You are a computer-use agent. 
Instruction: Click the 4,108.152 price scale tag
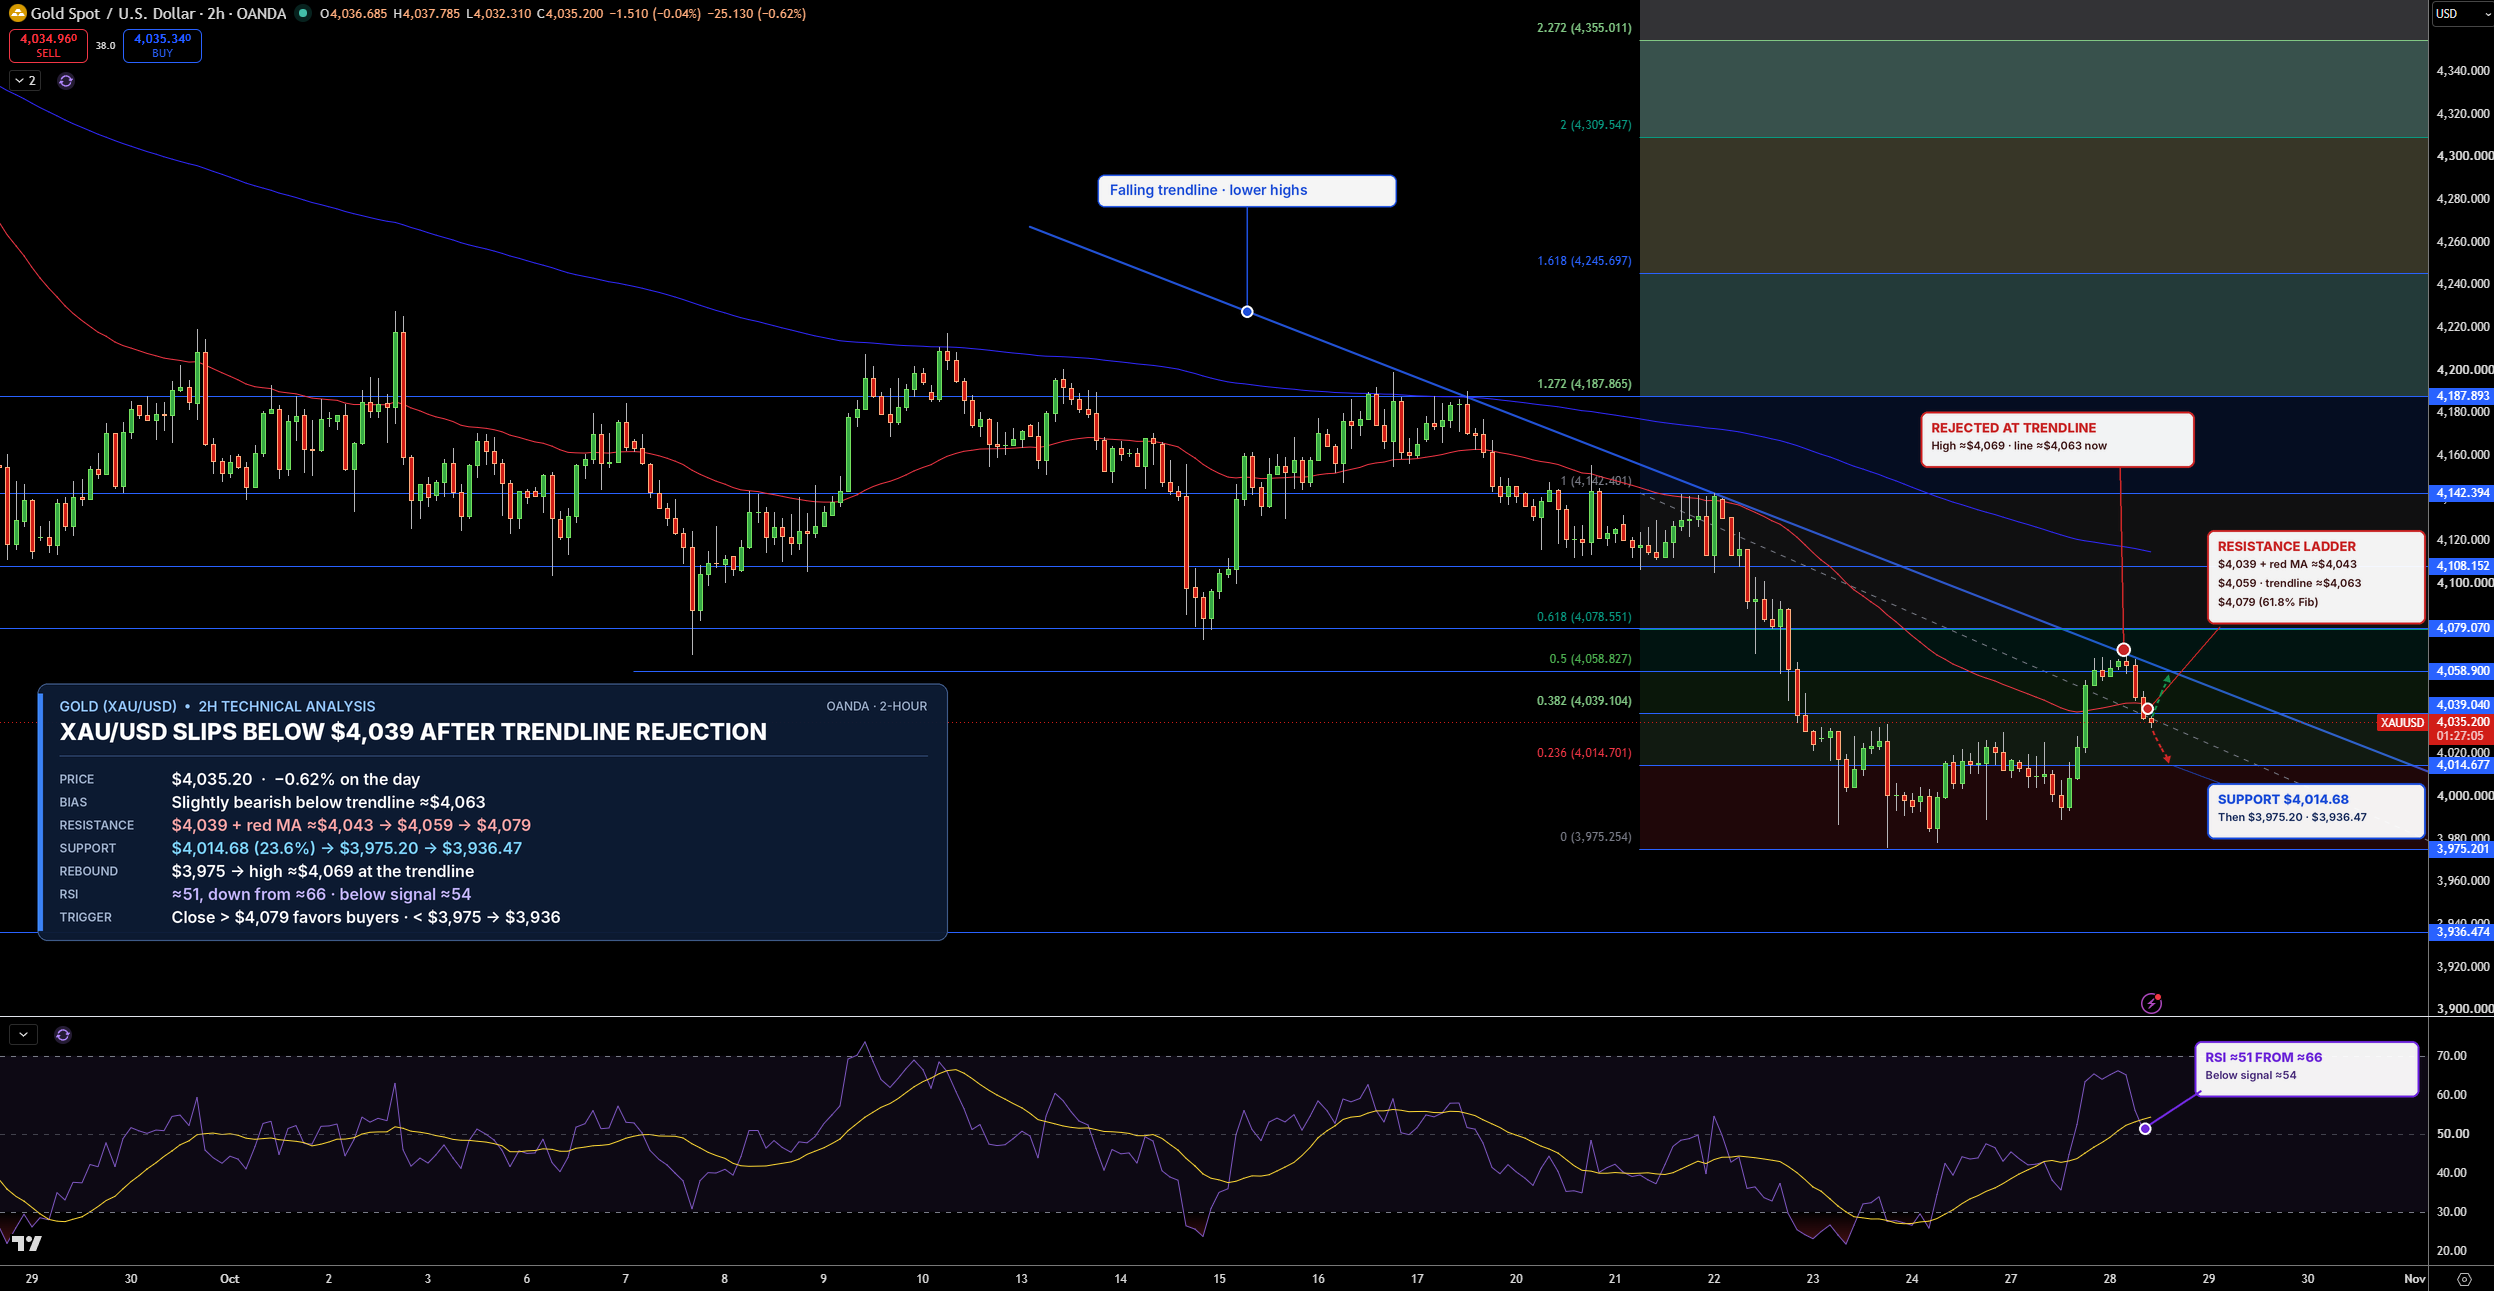pos(2461,566)
